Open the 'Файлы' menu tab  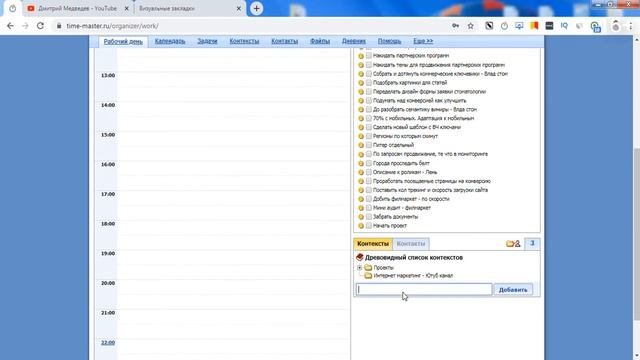click(x=320, y=41)
